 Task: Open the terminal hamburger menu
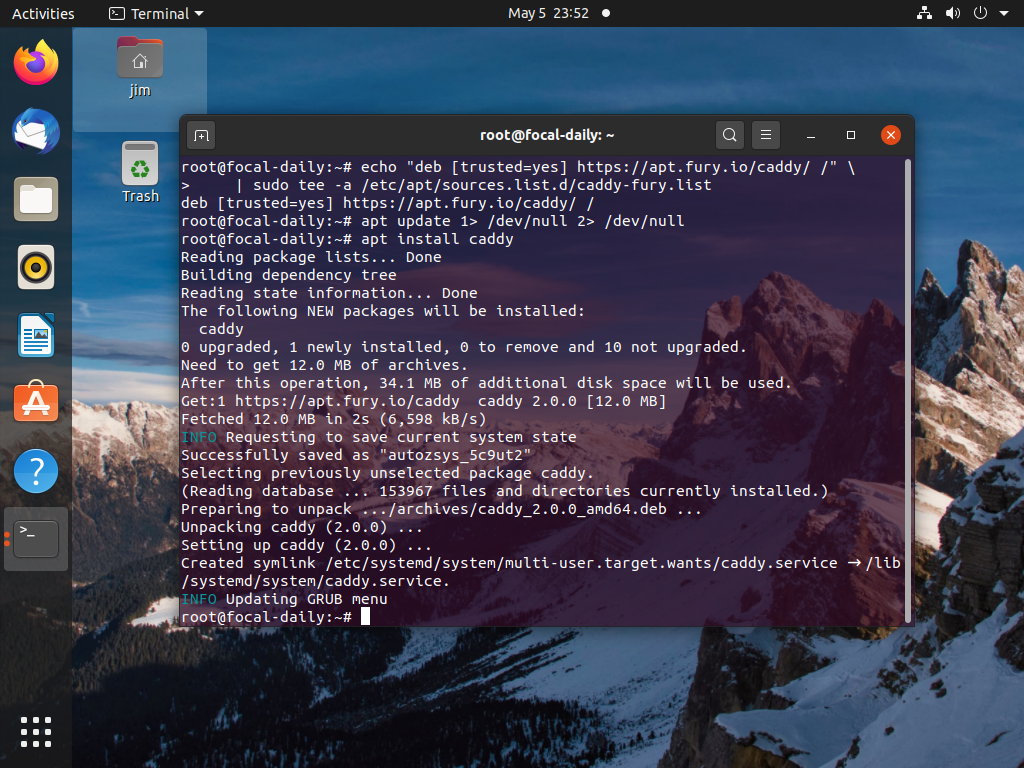[765, 134]
